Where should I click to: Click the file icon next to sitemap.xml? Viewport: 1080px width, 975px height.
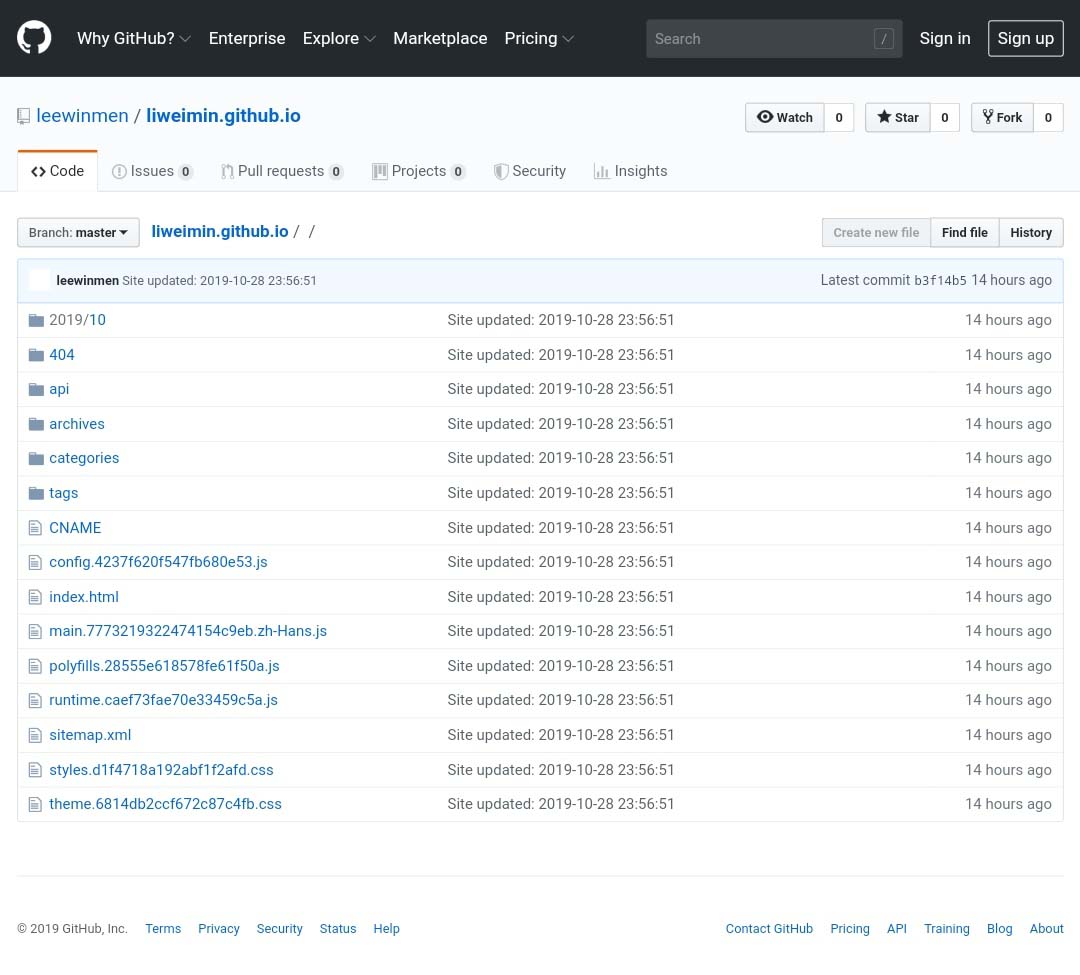pyautogui.click(x=36, y=735)
